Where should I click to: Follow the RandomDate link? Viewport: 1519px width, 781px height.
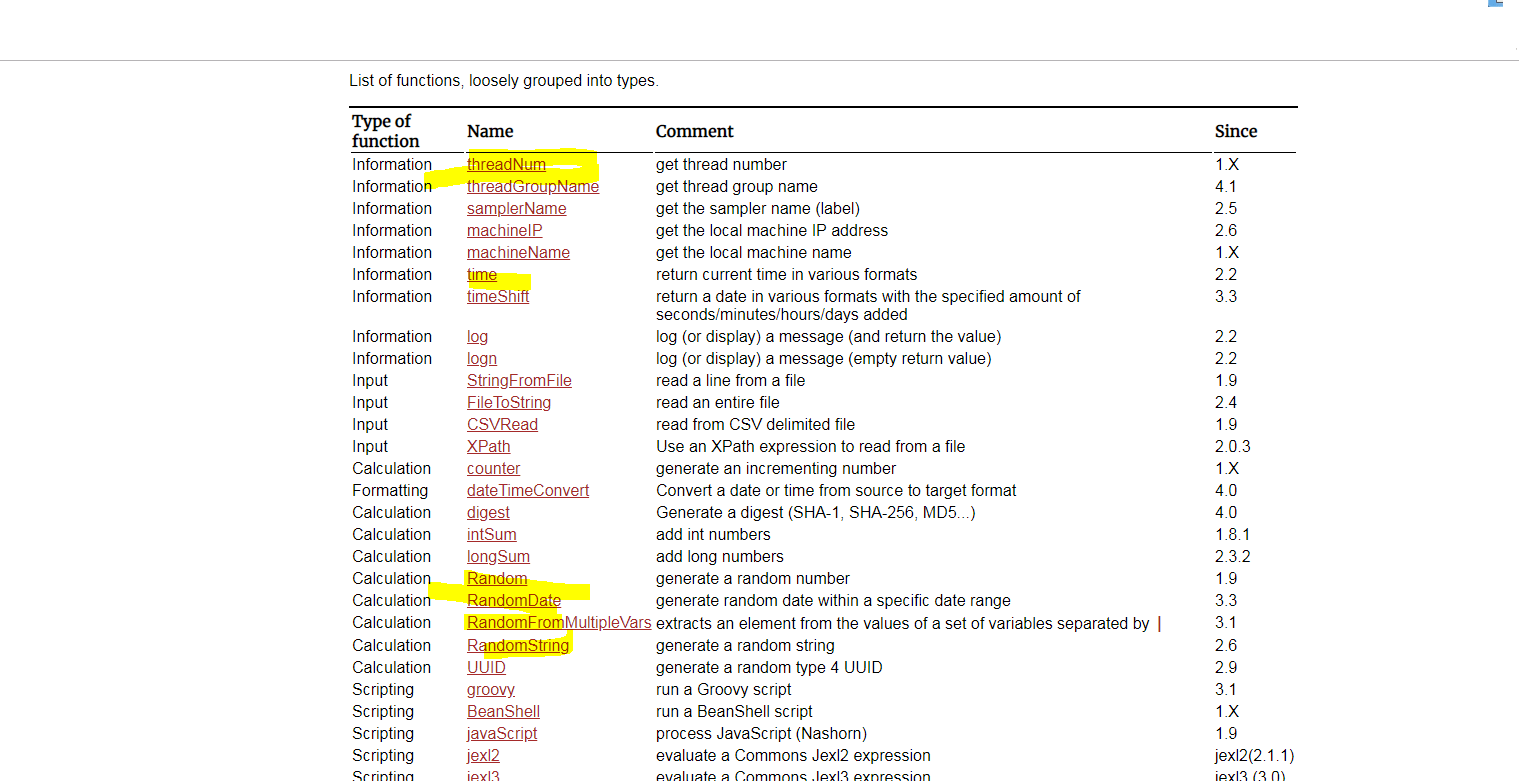point(514,600)
